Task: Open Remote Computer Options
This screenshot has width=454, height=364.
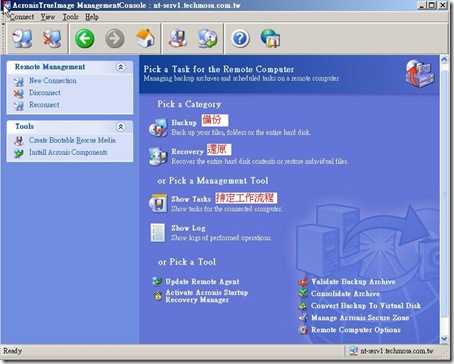Action: [356, 330]
